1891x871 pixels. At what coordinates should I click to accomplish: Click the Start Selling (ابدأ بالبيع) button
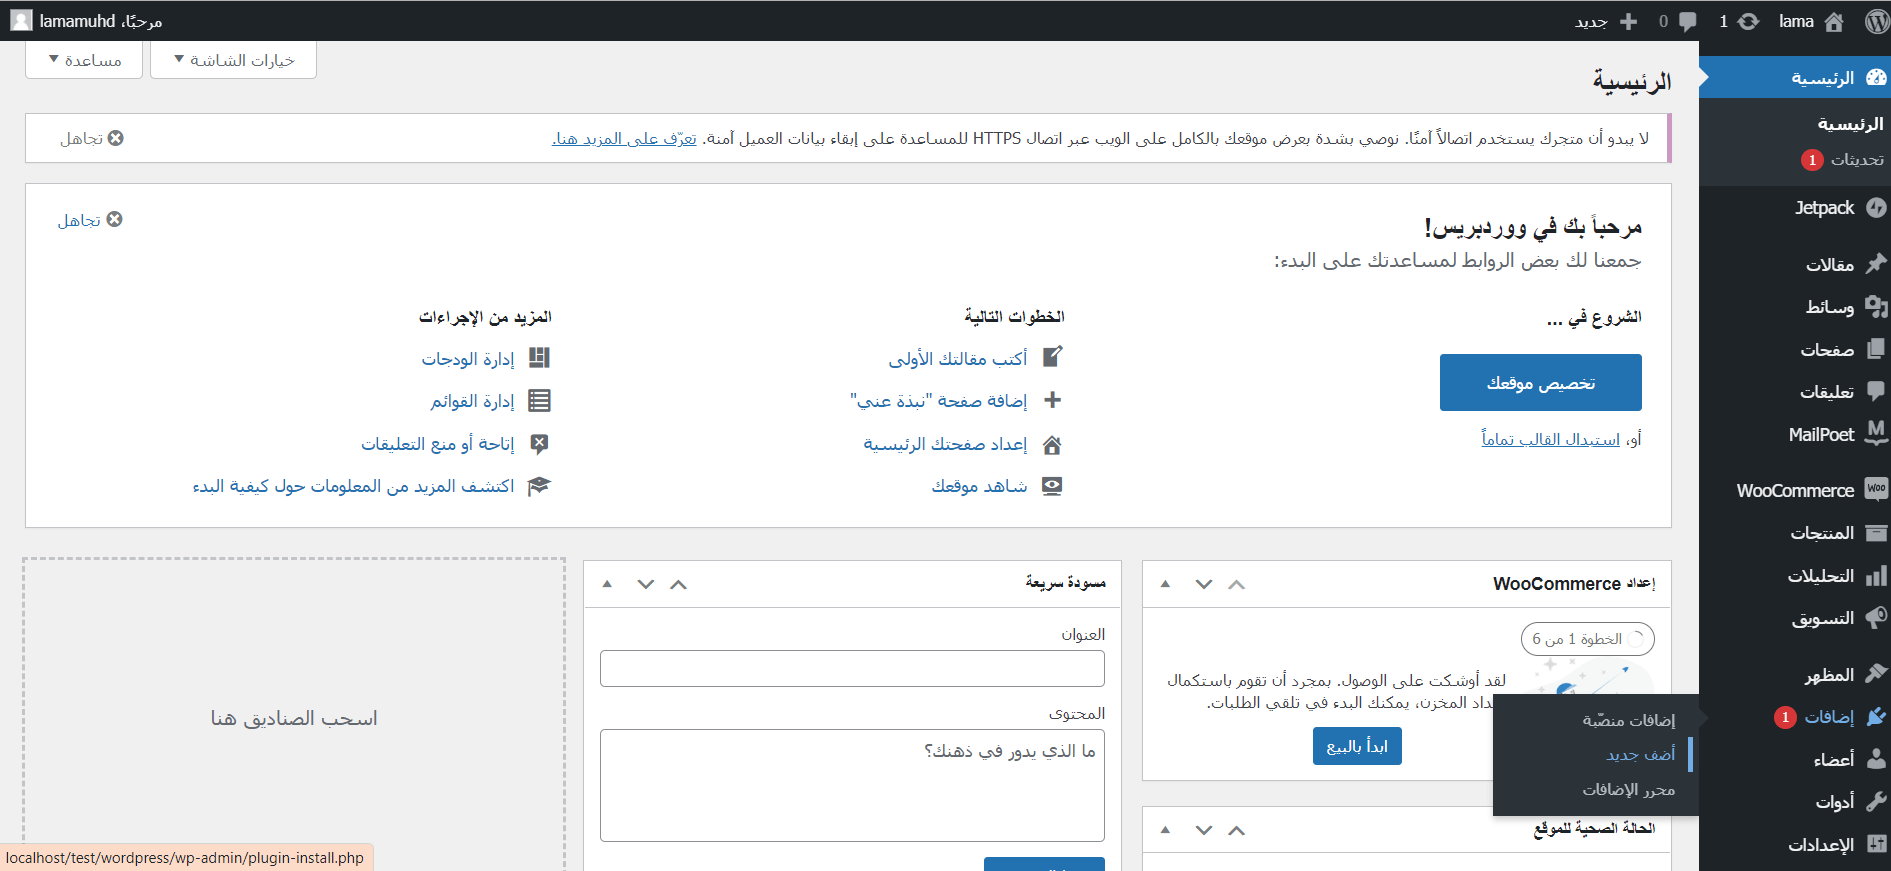(1357, 746)
